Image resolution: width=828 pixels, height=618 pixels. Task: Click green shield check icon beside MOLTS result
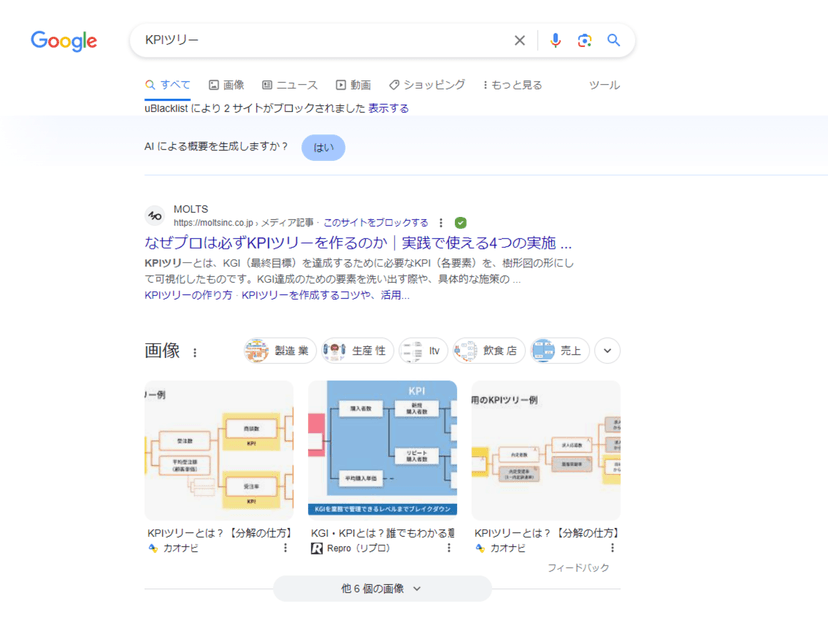click(x=460, y=223)
